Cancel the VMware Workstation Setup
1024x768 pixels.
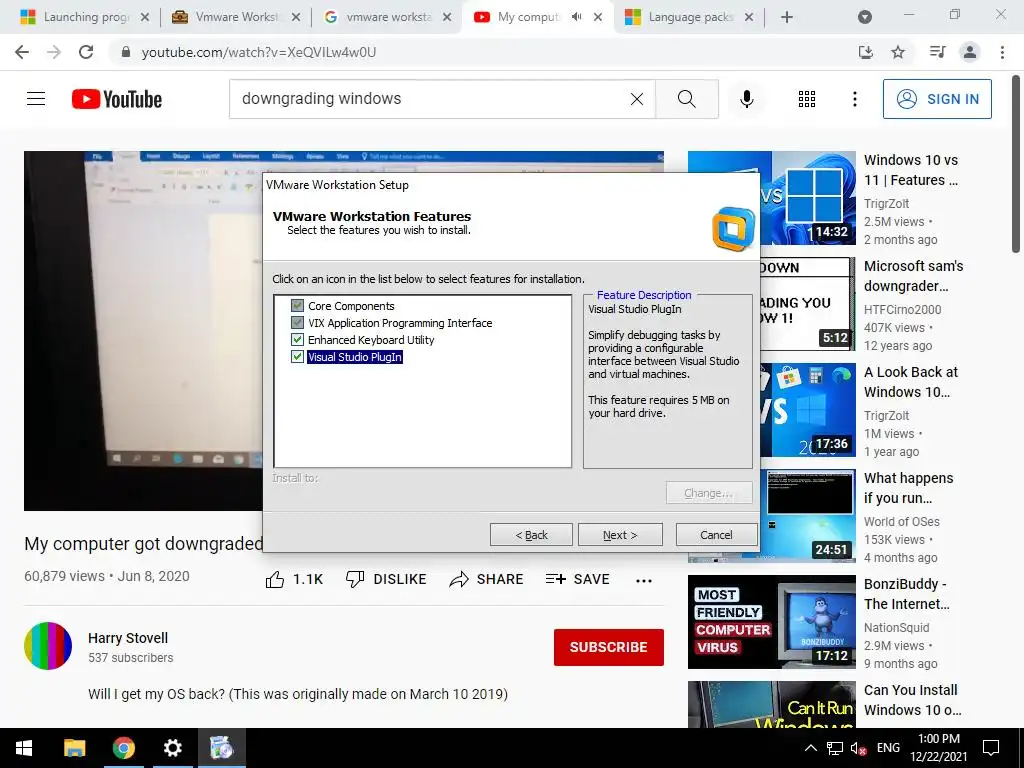pos(716,535)
